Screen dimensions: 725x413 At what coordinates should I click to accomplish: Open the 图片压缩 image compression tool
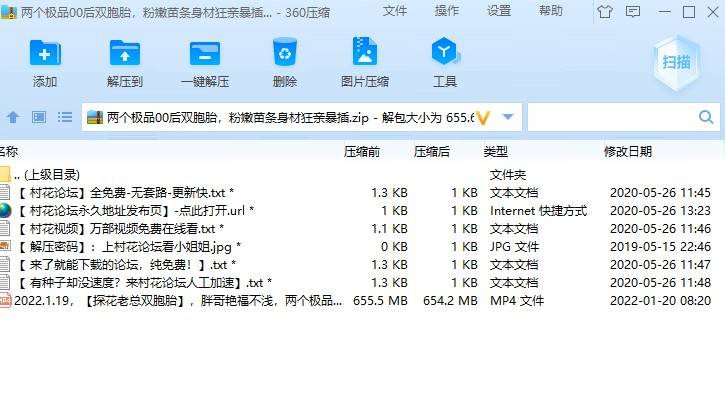pos(365,62)
